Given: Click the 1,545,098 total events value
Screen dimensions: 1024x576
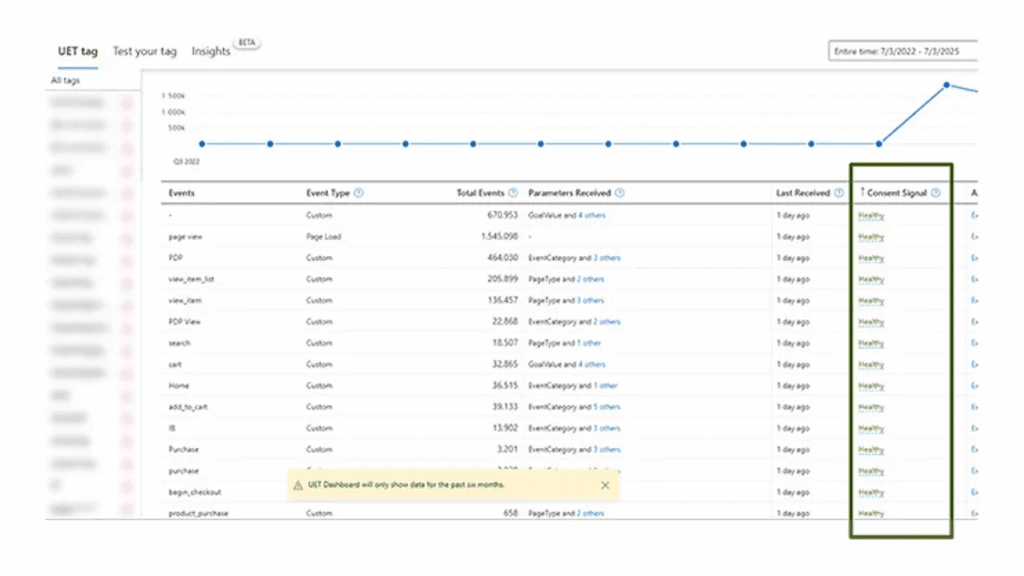Looking at the screenshot, I should (499, 236).
